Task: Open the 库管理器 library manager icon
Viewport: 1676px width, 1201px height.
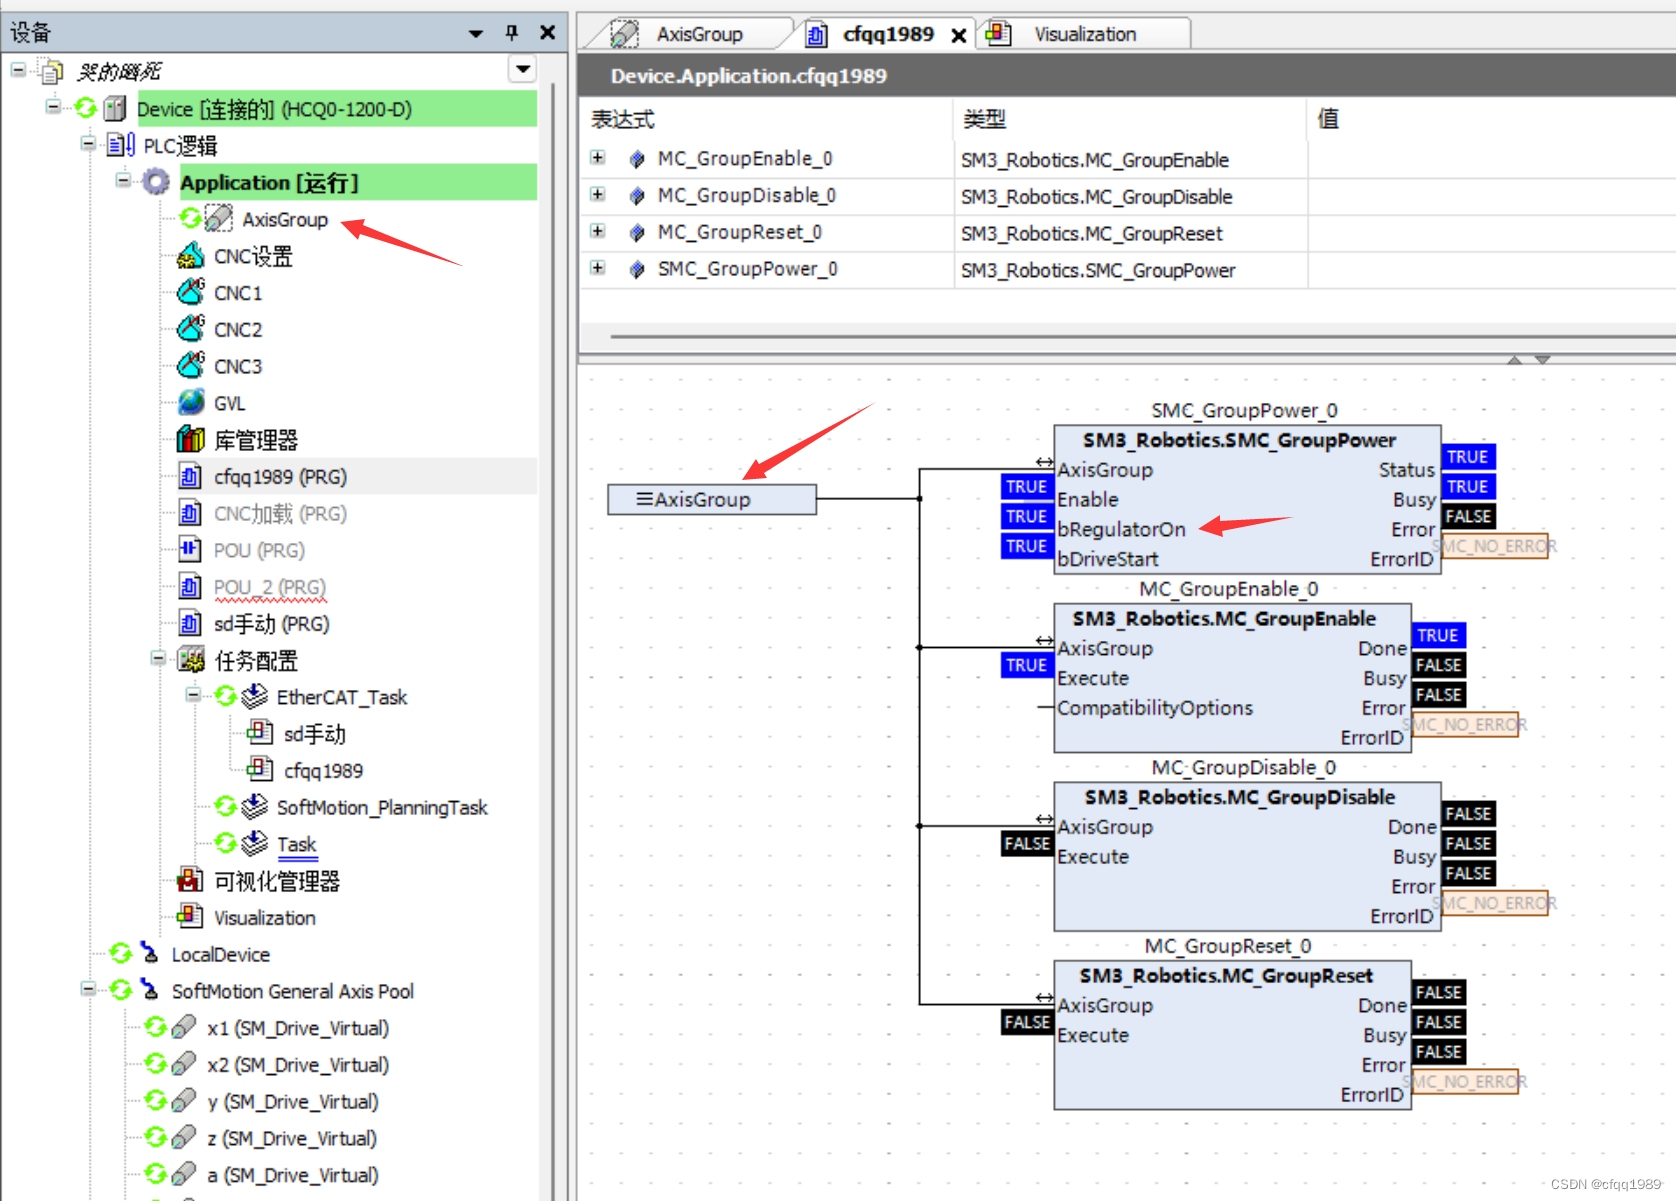Action: (190, 439)
